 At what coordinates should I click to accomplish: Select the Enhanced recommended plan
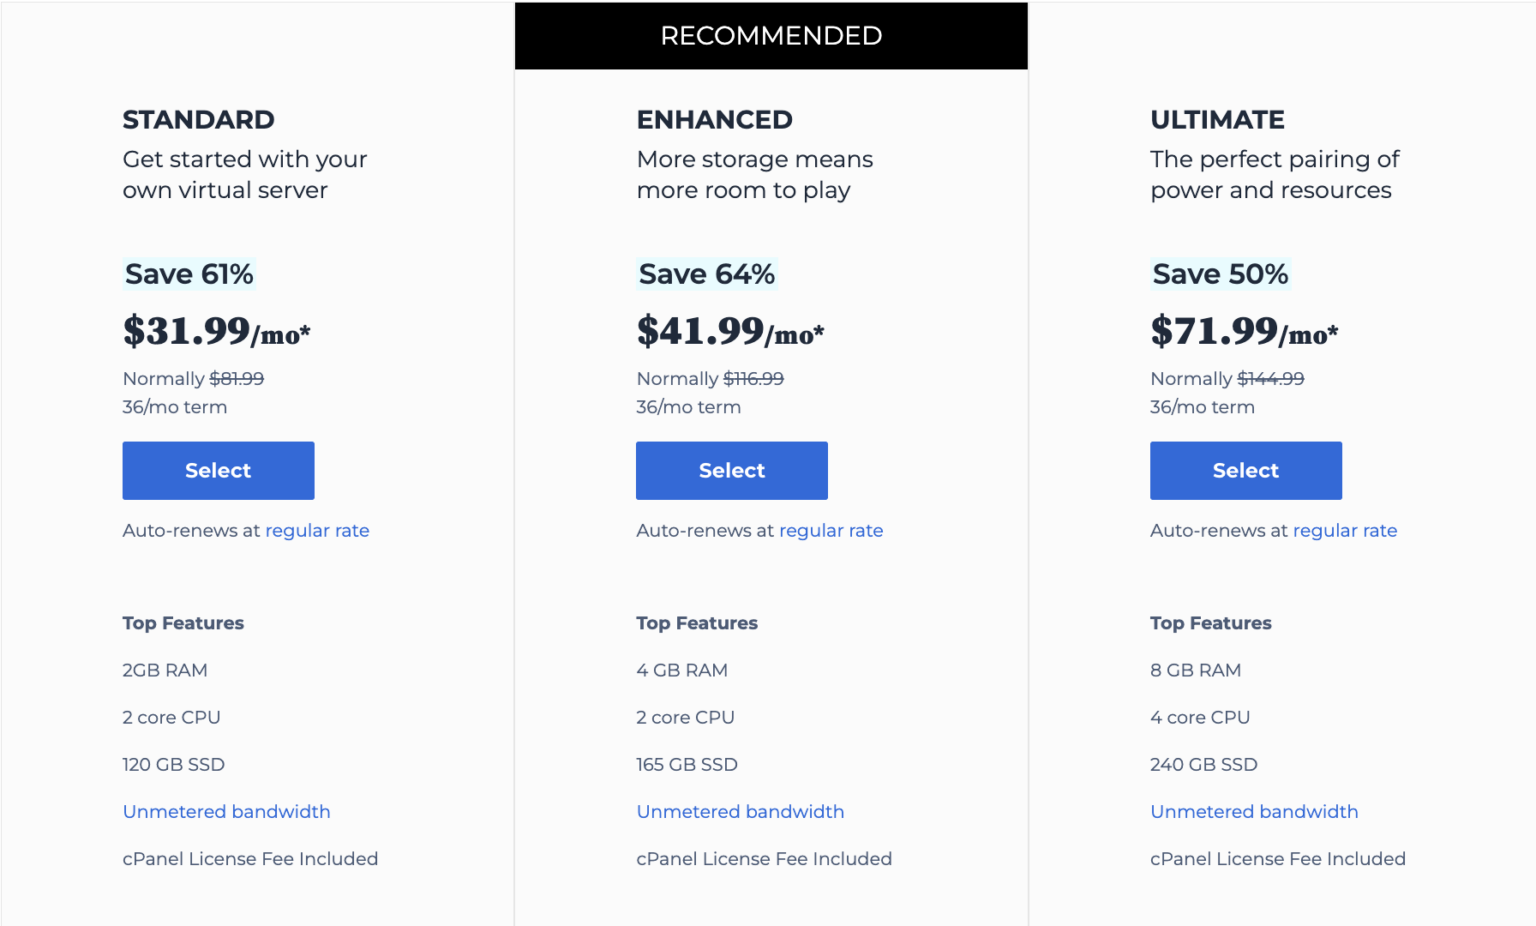[x=731, y=470]
